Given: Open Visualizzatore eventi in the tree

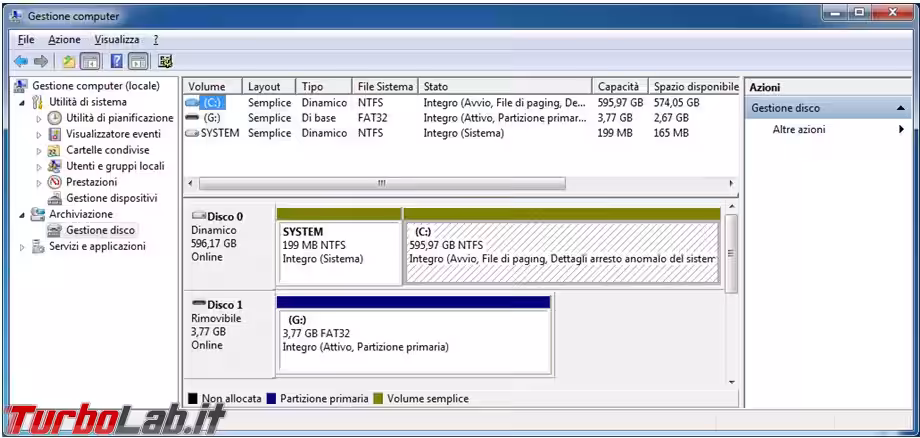Looking at the screenshot, I should [x=112, y=134].
